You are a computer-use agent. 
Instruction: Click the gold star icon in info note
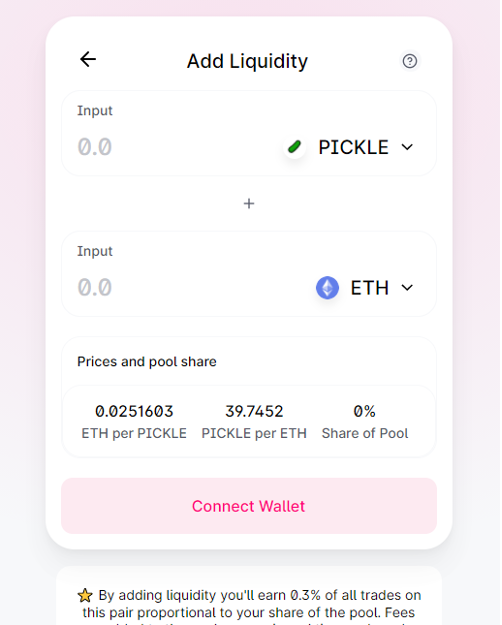(85, 596)
